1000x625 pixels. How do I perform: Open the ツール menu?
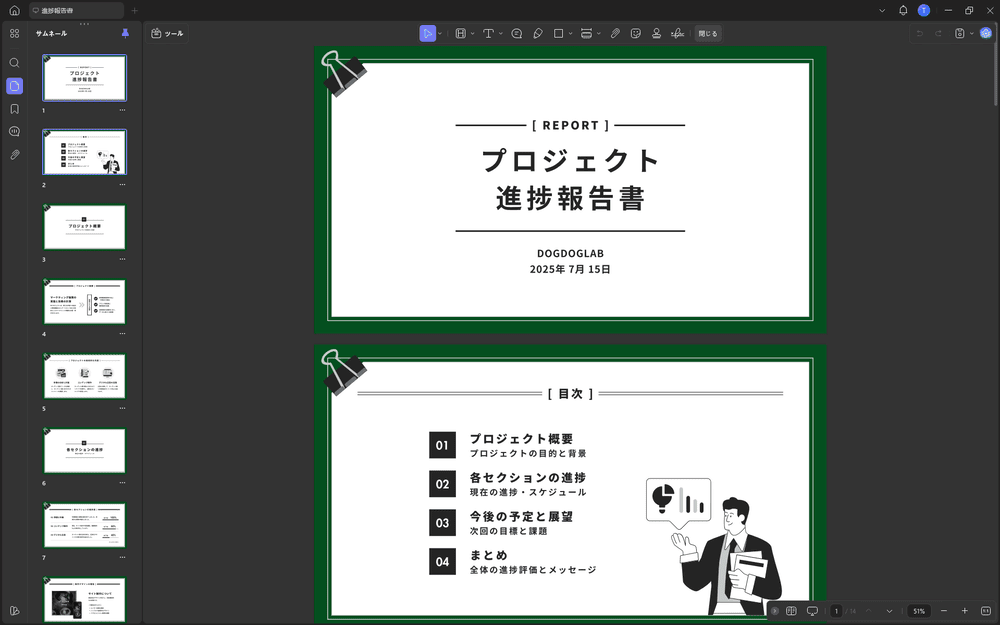[167, 33]
